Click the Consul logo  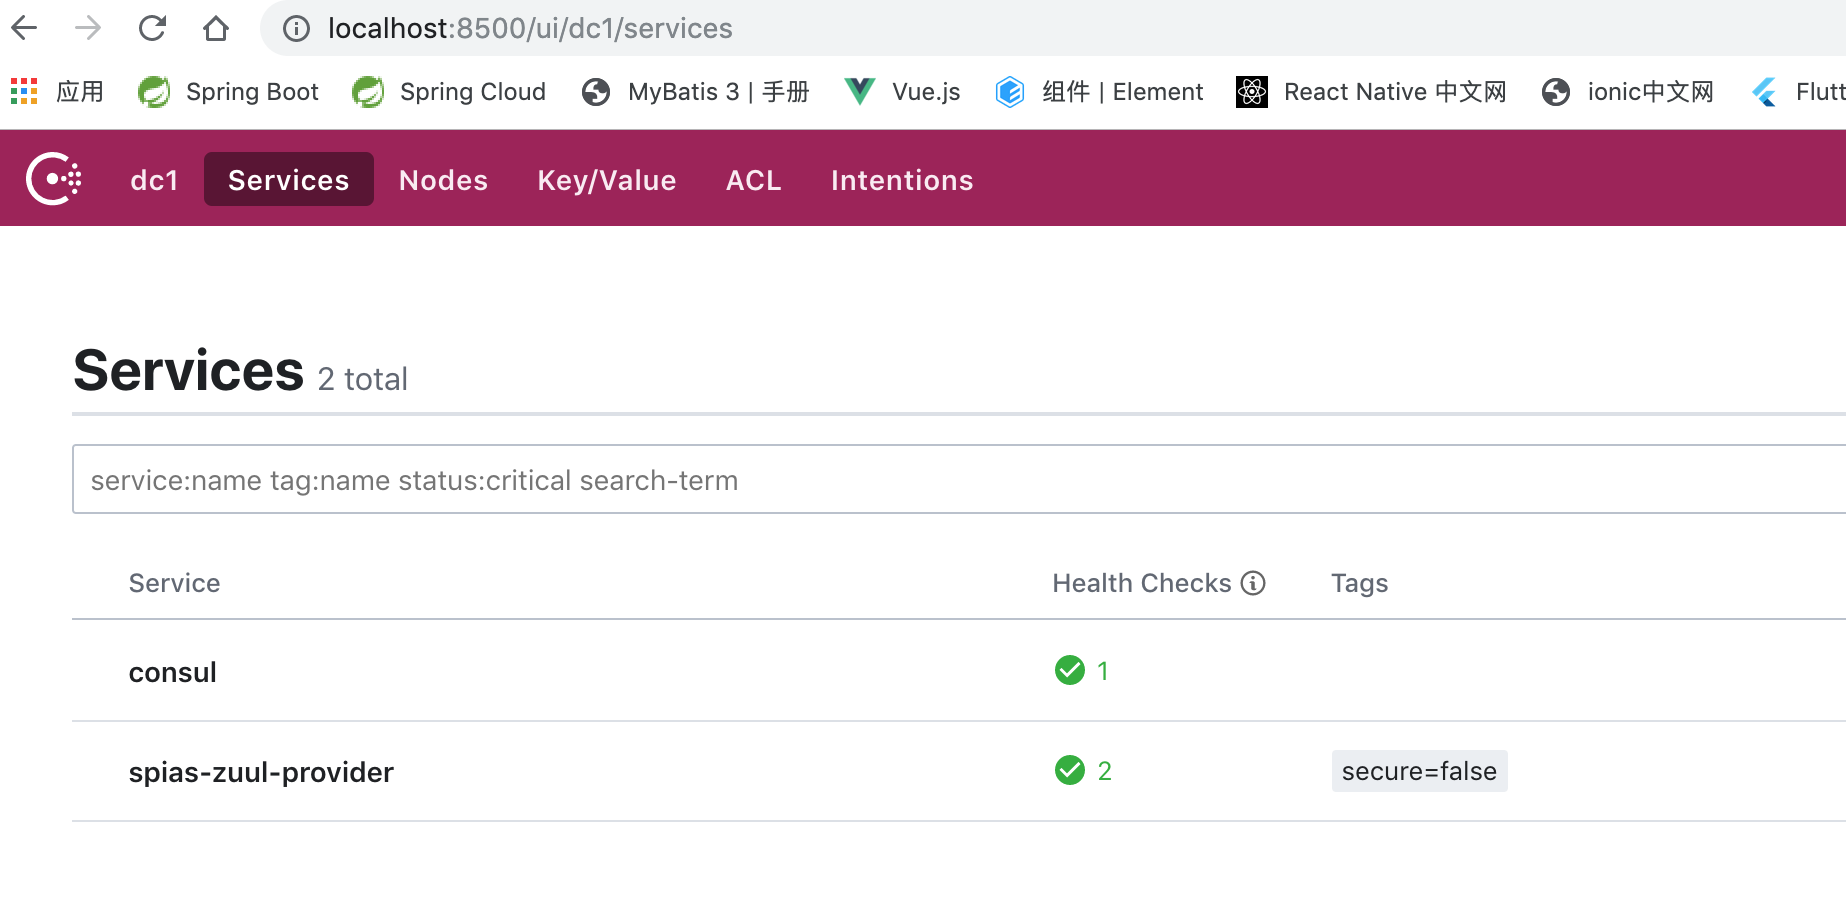pyautogui.click(x=54, y=179)
